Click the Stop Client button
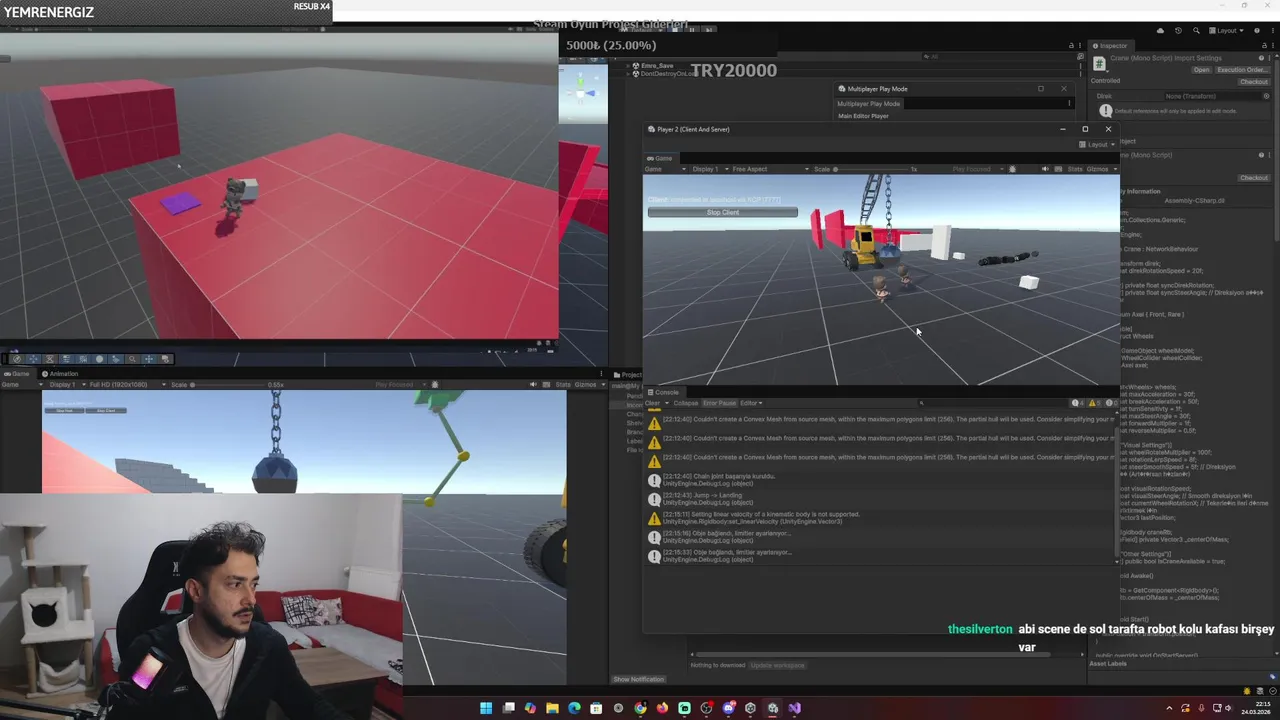This screenshot has height=720, width=1280. [723, 212]
